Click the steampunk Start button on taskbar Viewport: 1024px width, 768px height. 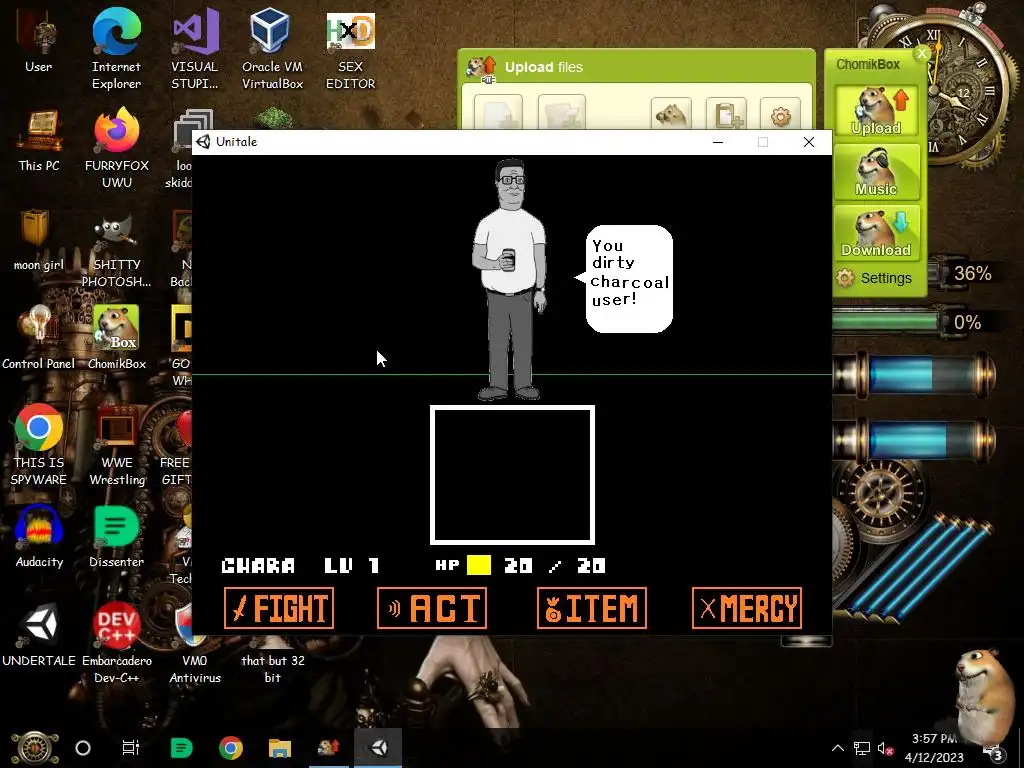(35, 748)
